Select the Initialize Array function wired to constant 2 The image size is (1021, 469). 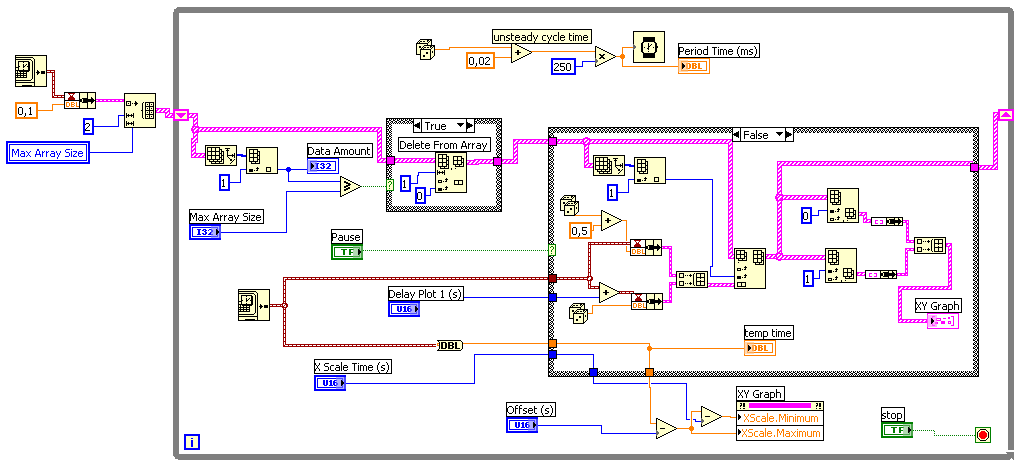140,110
